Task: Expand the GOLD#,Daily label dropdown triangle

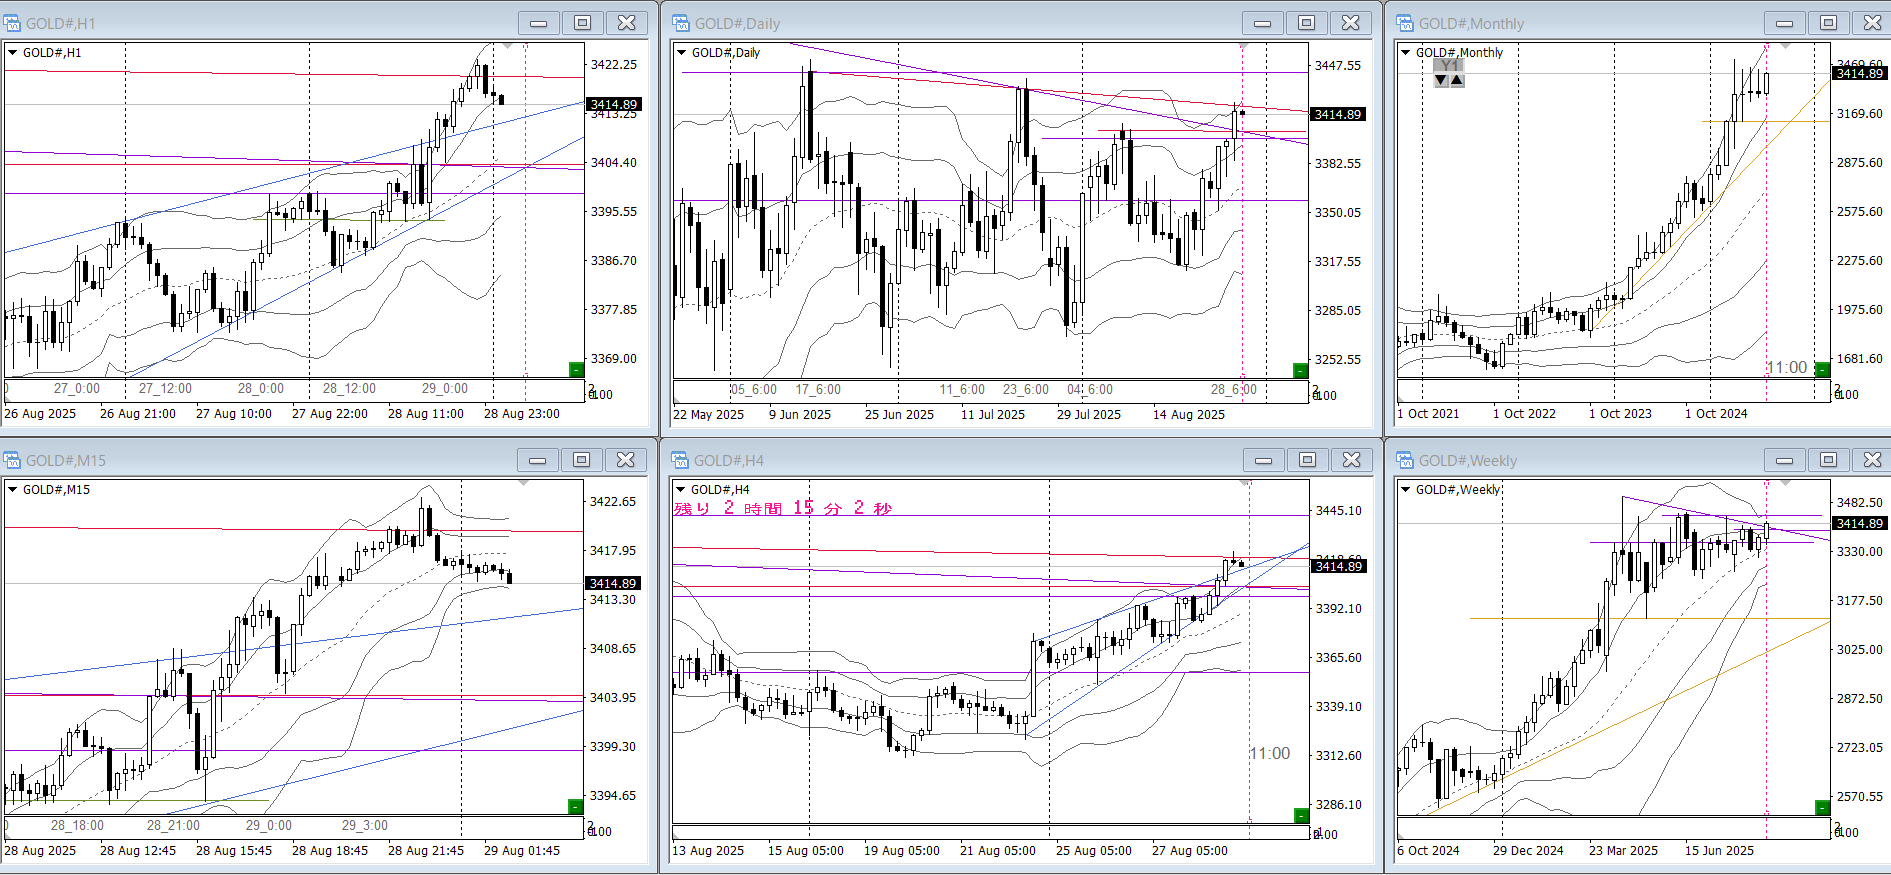Action: (682, 53)
